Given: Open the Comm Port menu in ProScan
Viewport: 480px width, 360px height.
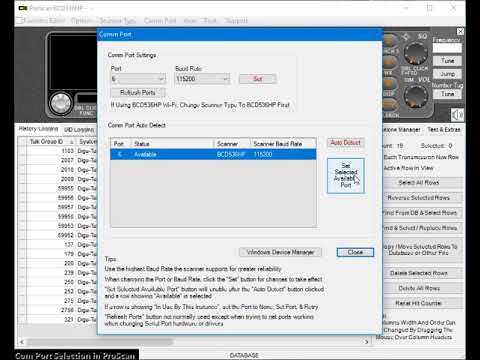Looking at the screenshot, I should pos(160,21).
